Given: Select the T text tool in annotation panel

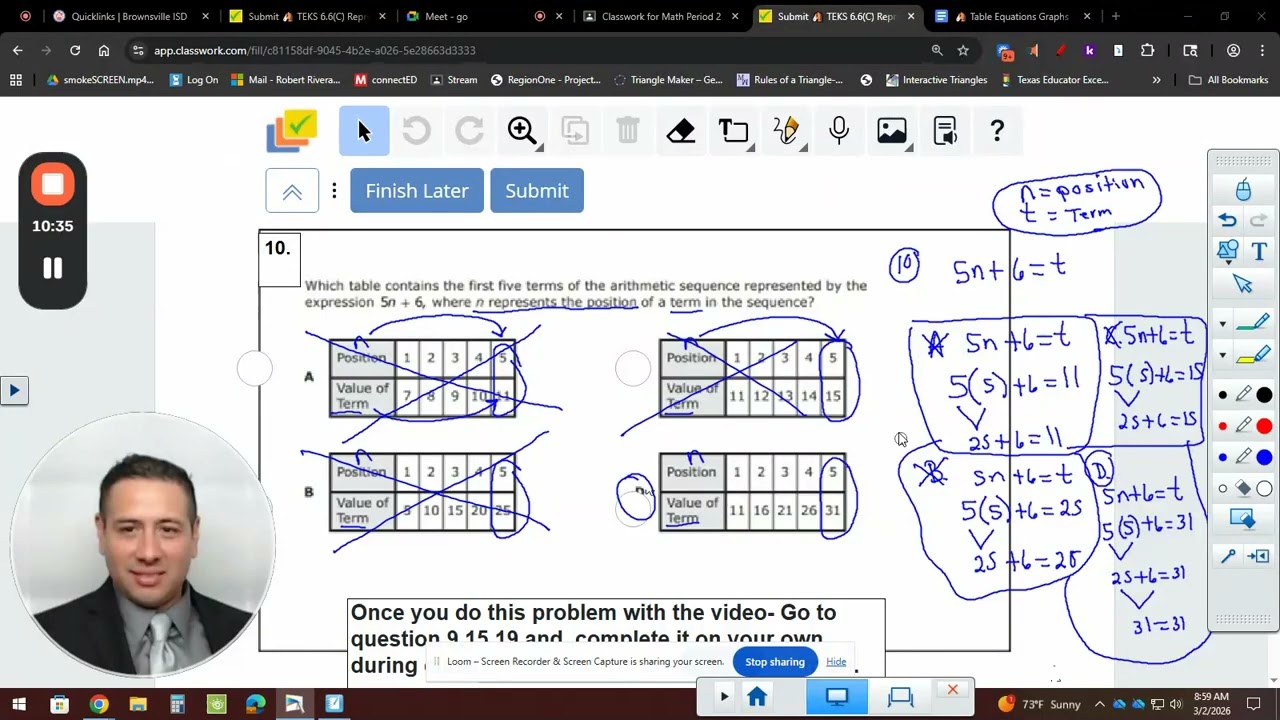Looking at the screenshot, I should point(1259,252).
